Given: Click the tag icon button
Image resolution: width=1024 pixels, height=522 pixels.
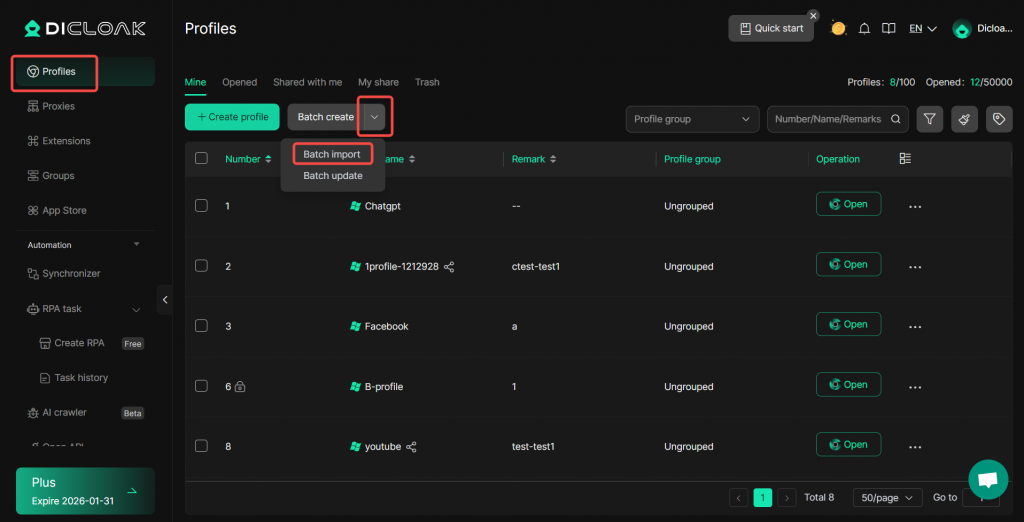Looking at the screenshot, I should pos(997,119).
